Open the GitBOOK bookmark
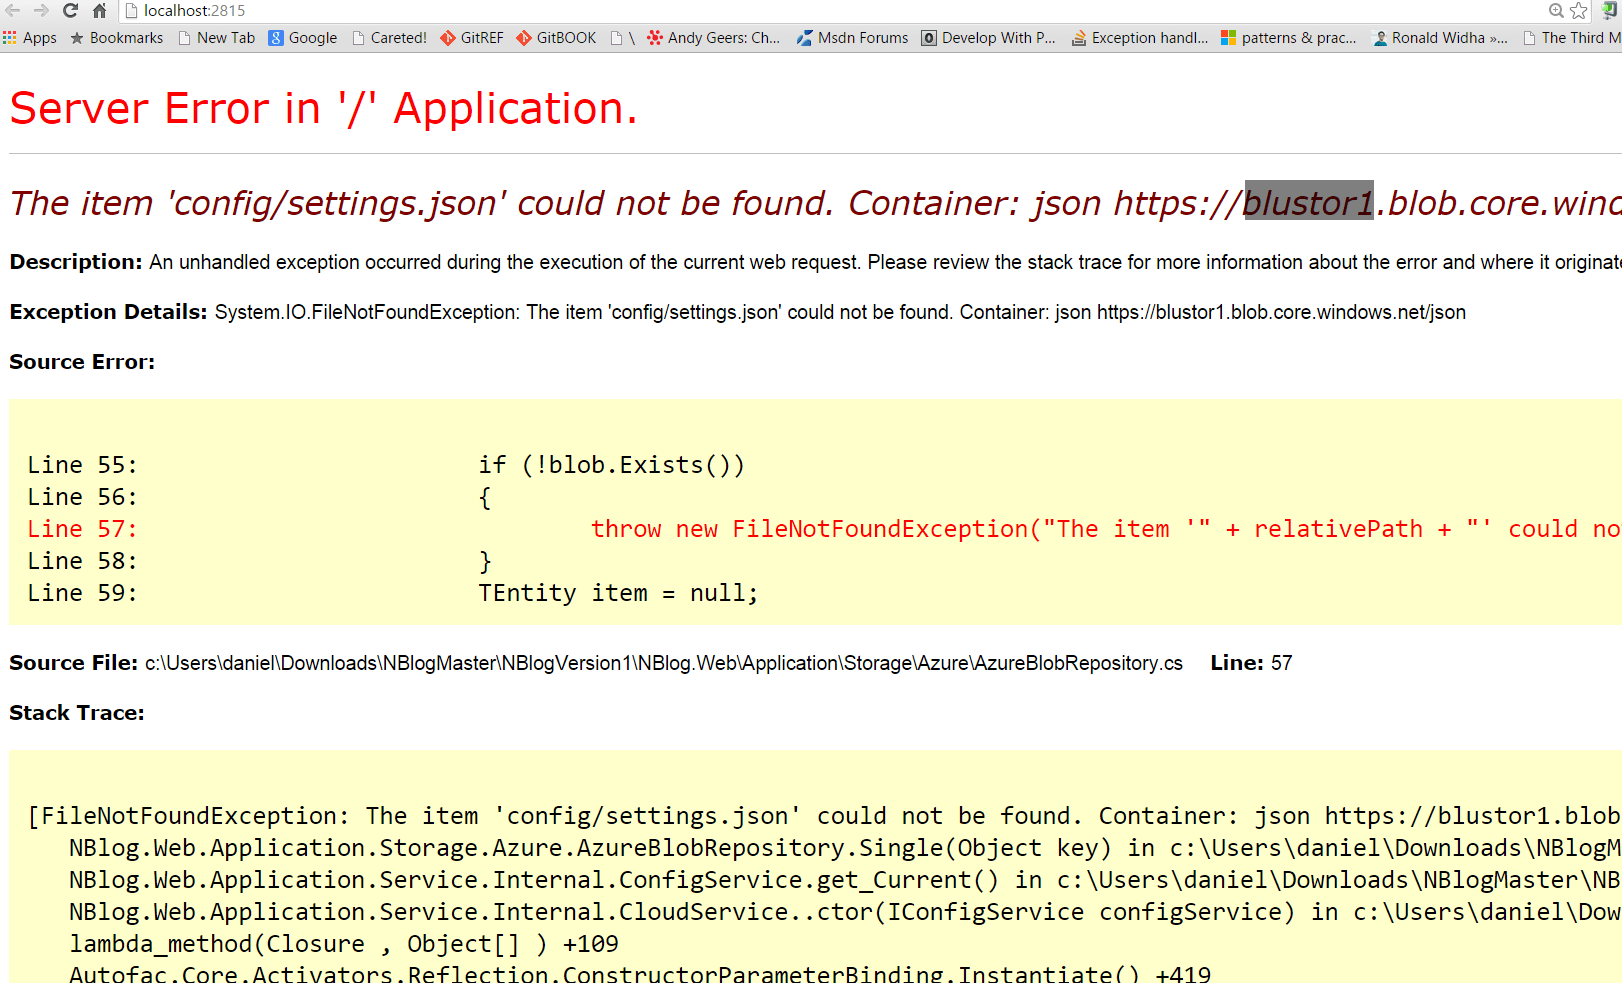 tap(556, 38)
